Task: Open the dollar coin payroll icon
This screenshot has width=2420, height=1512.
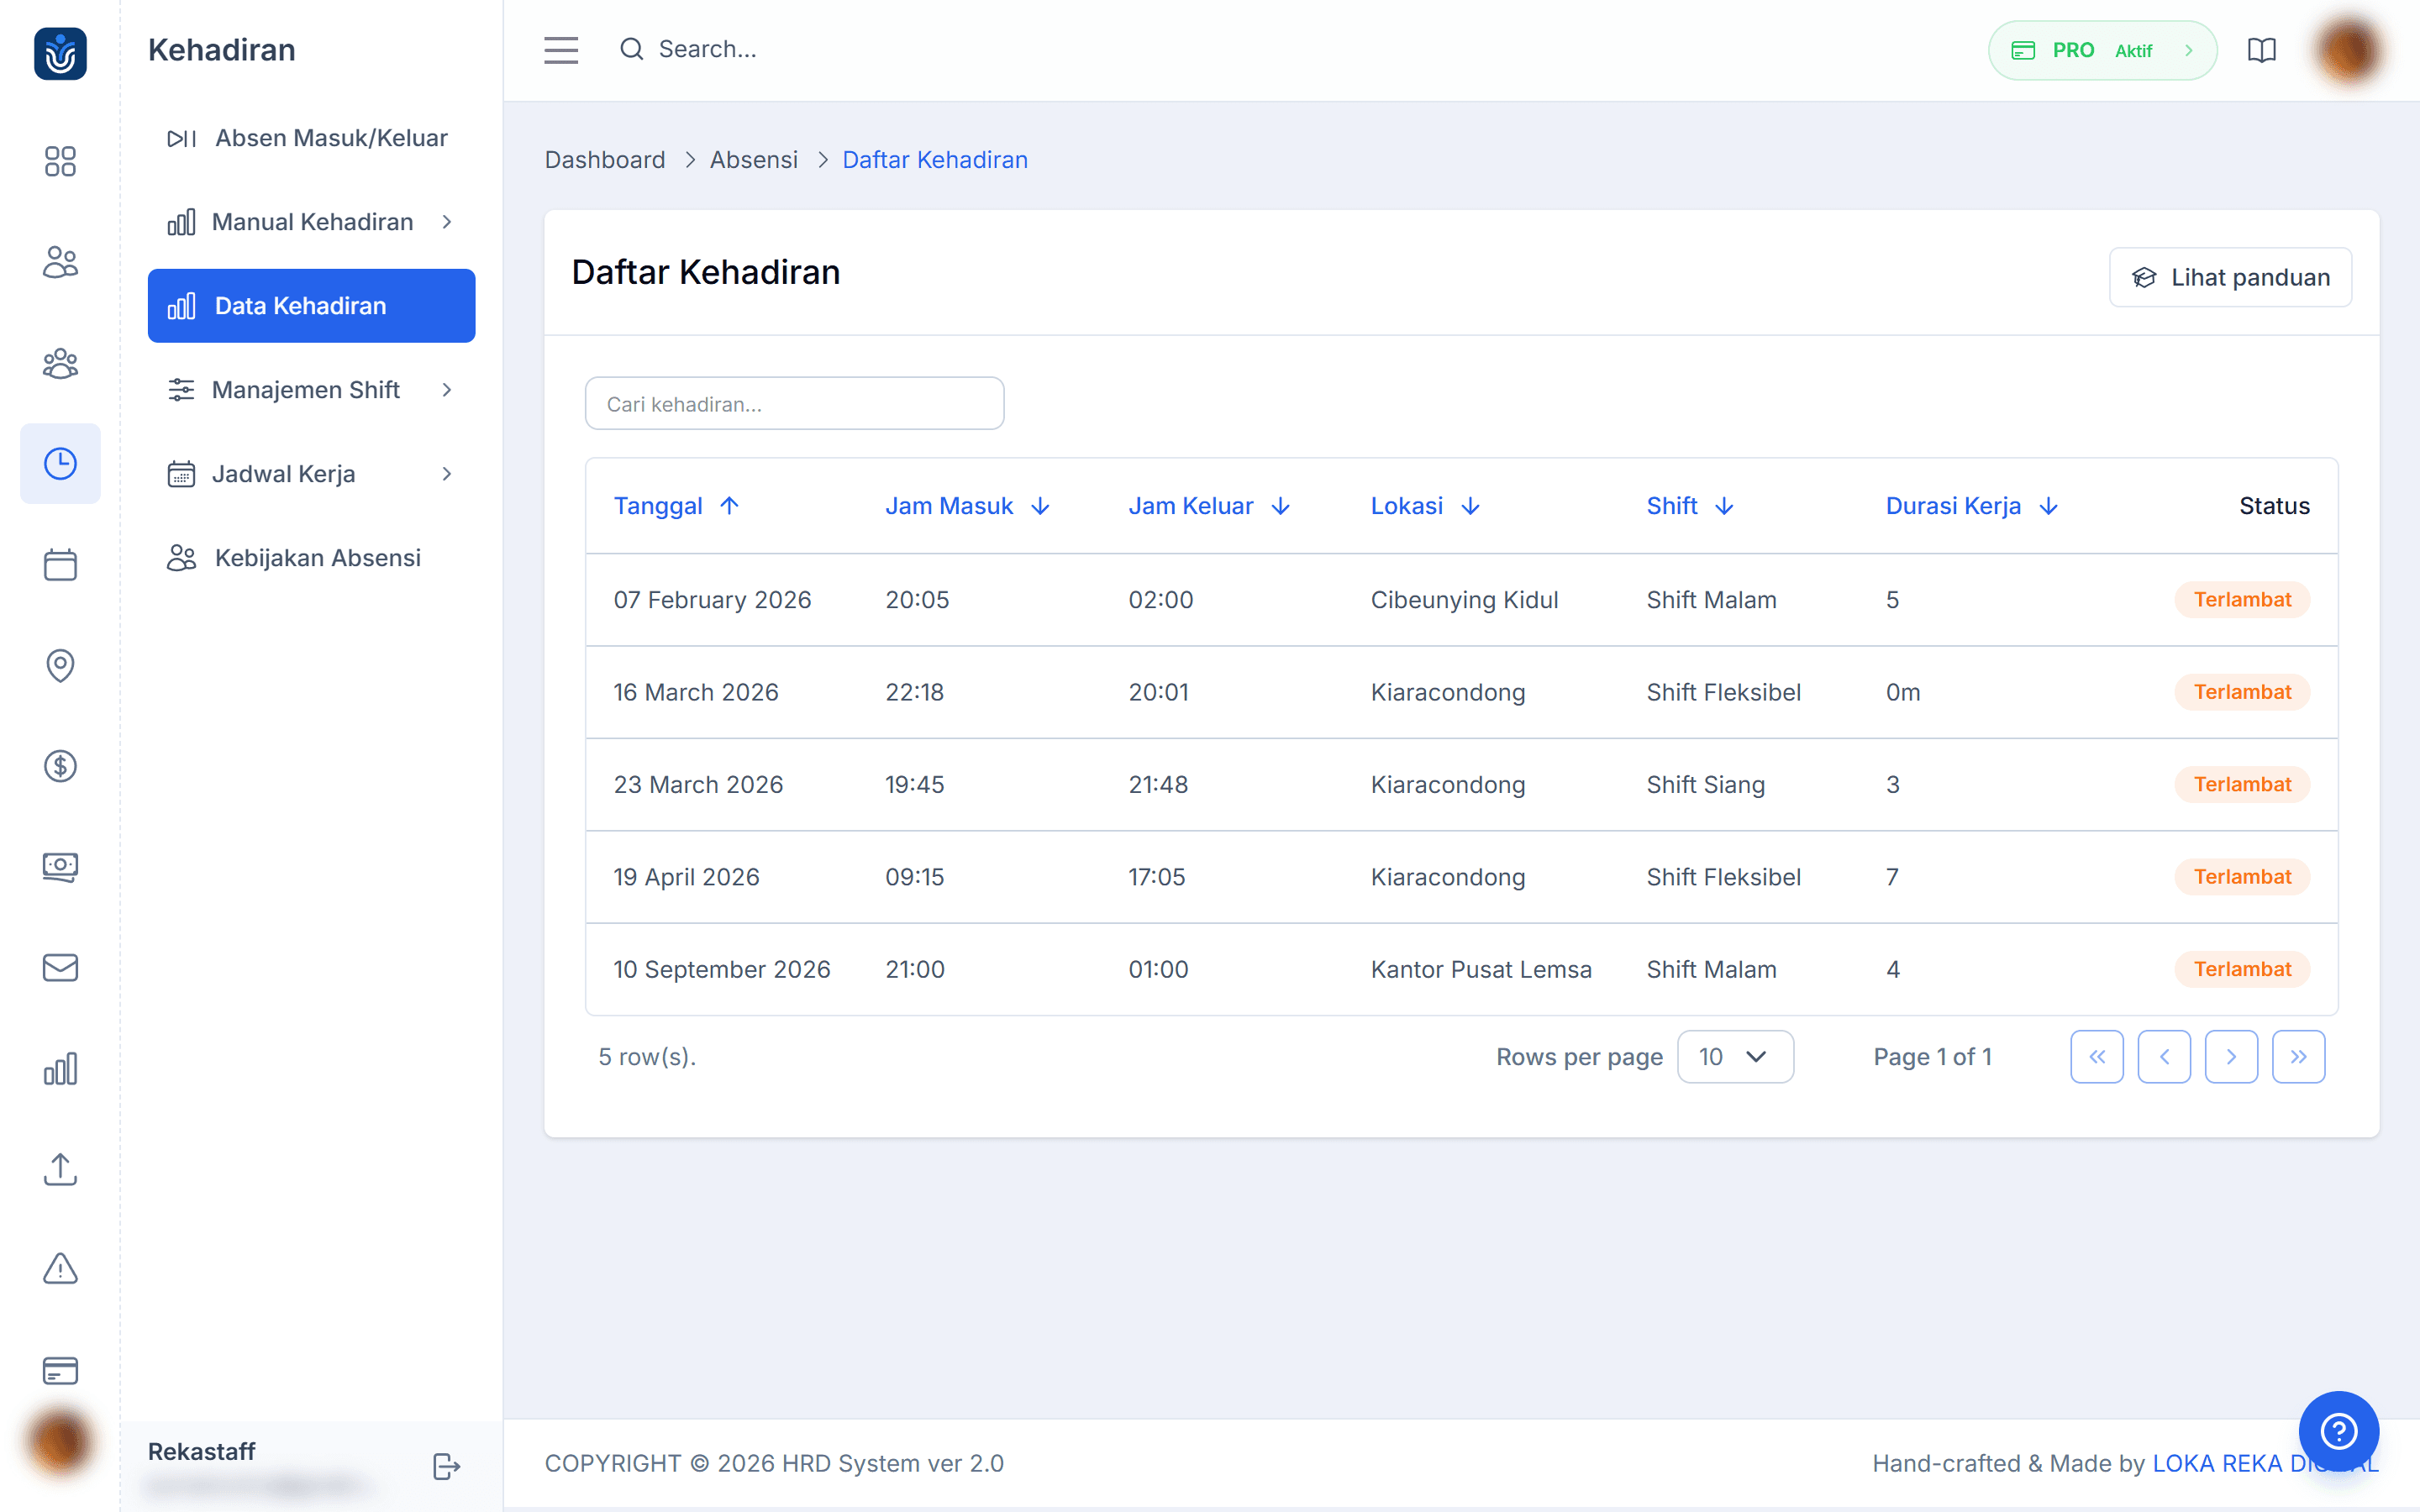Action: point(60,766)
